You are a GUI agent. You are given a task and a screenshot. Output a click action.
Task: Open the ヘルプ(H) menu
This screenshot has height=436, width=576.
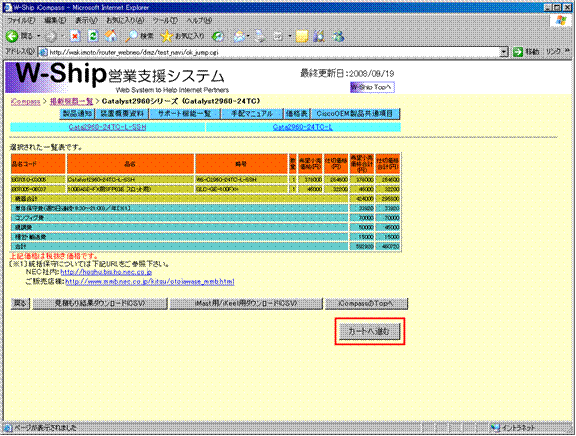point(199,21)
